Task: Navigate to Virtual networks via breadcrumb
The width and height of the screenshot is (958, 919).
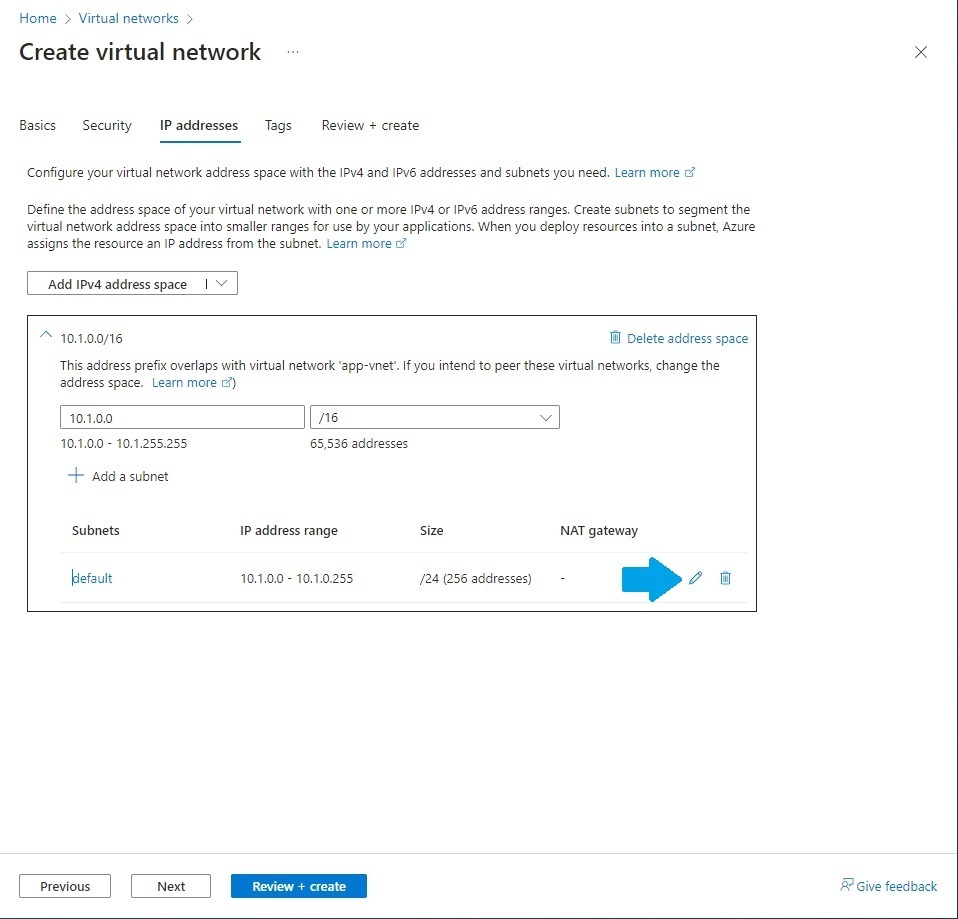Action: pyautogui.click(x=128, y=17)
